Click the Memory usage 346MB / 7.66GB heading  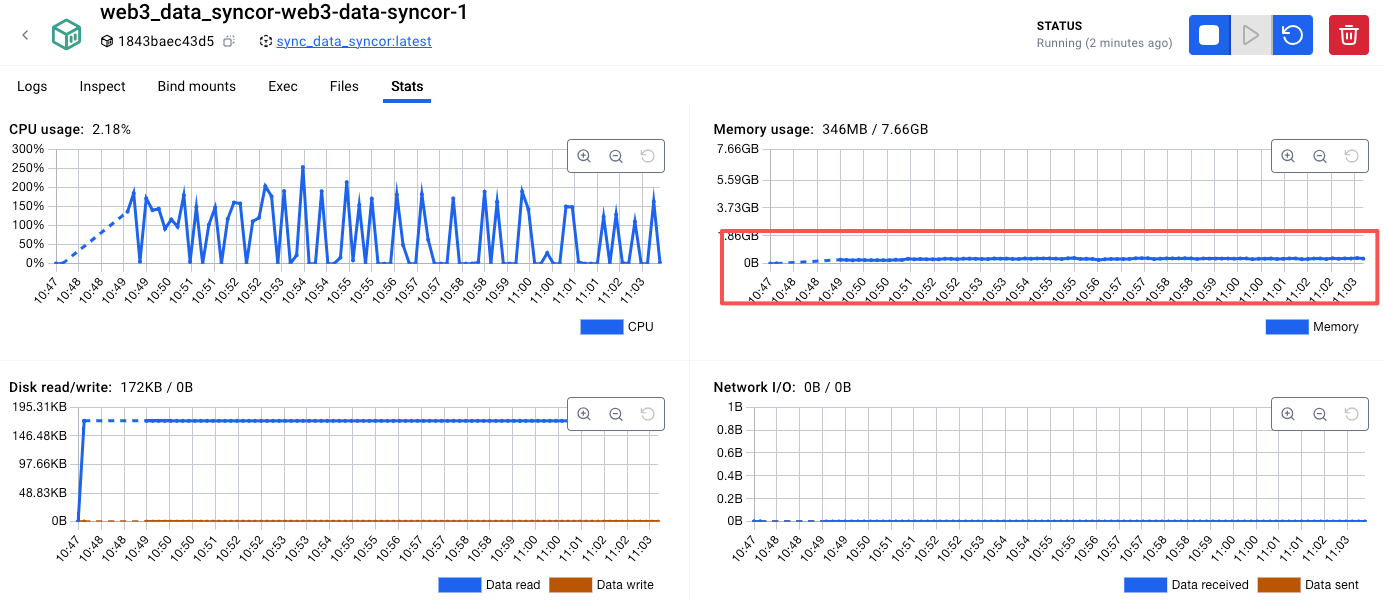coord(821,129)
